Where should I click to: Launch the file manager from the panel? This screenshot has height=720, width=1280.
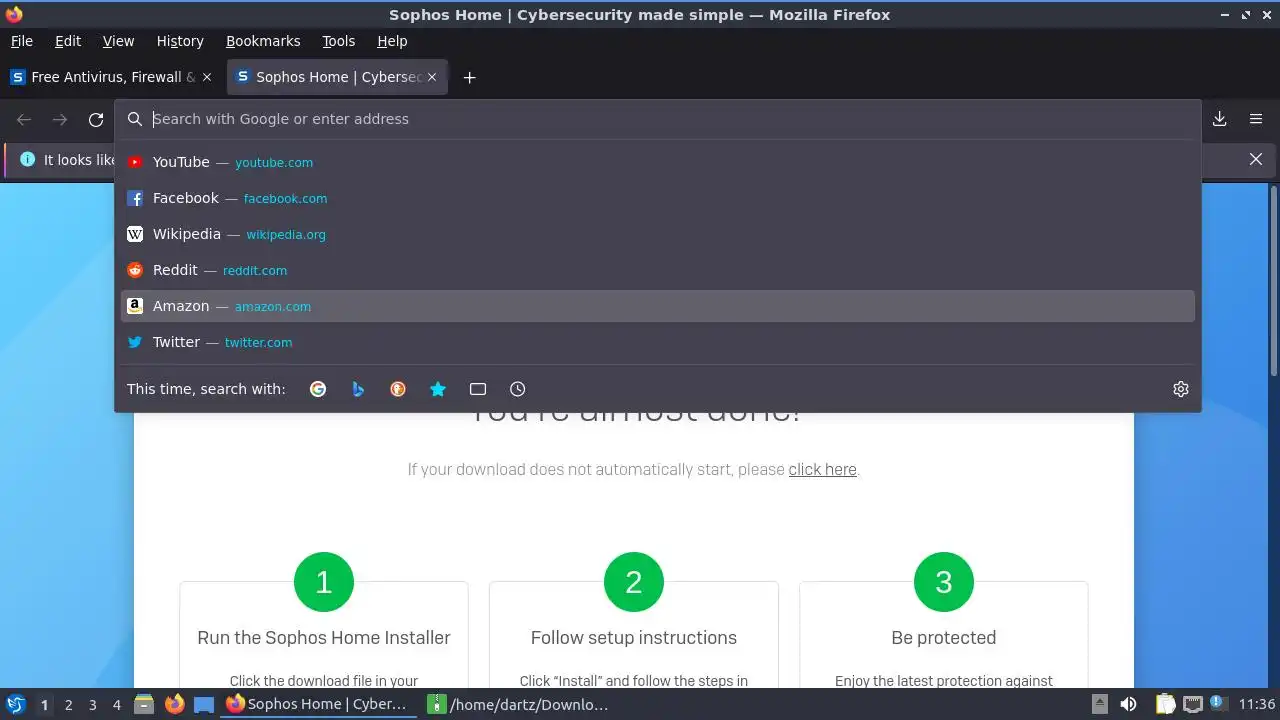click(143, 704)
